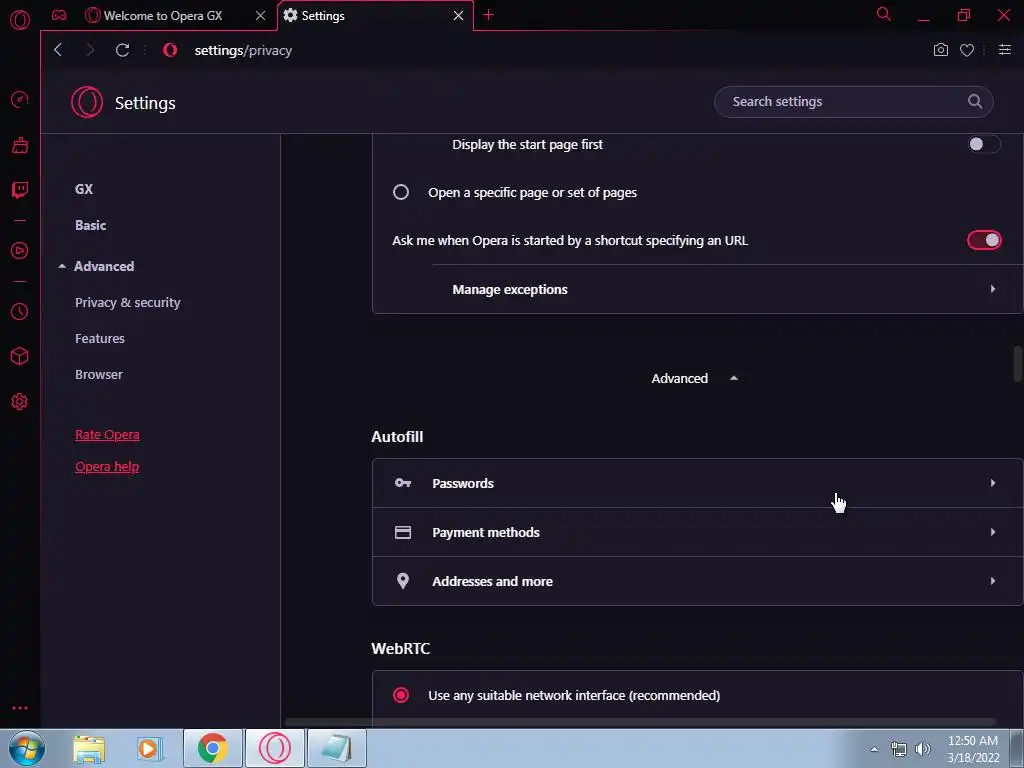Open Basic settings section
This screenshot has height=768, width=1024.
(91, 225)
